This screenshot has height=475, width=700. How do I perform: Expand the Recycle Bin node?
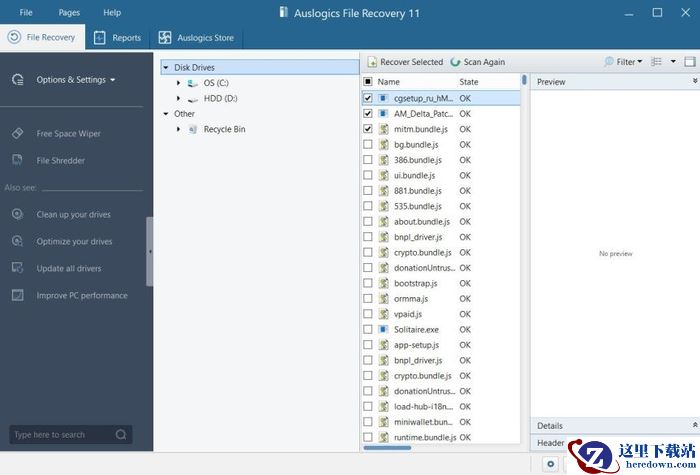click(178, 129)
